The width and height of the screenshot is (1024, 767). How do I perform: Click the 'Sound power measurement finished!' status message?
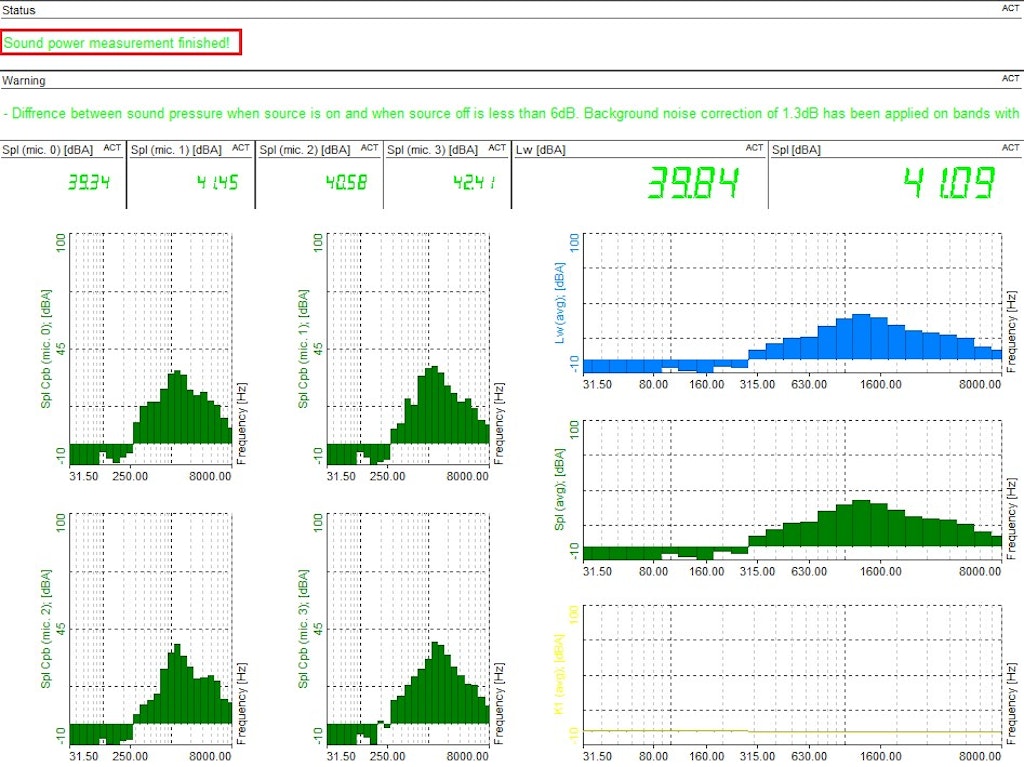[117, 43]
